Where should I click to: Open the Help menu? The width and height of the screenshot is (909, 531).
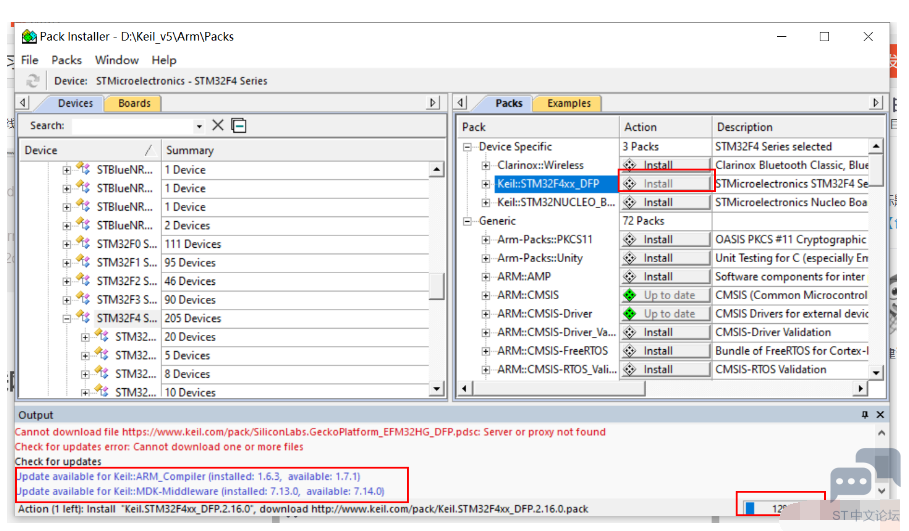[164, 60]
